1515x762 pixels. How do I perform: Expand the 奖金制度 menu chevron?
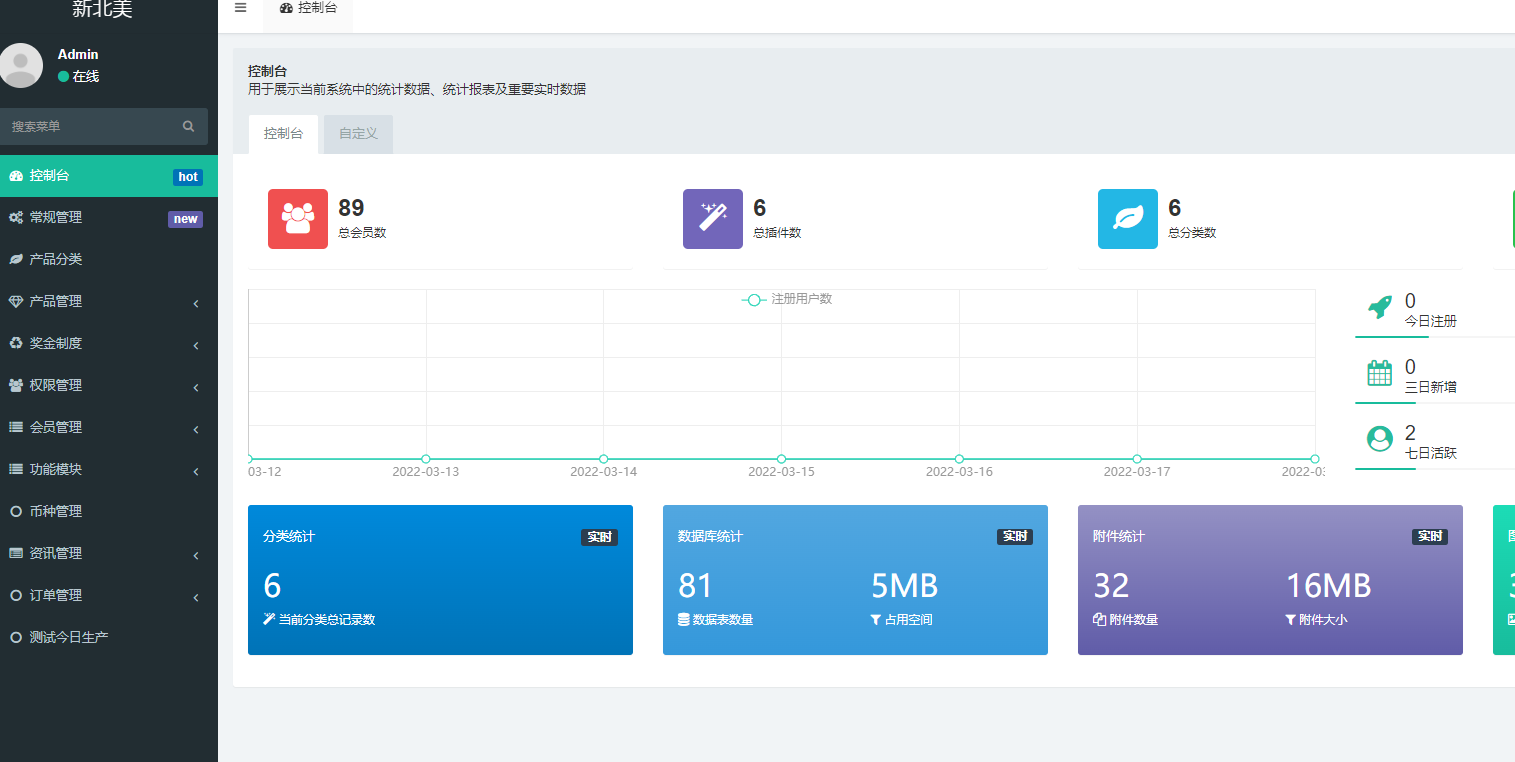click(x=196, y=345)
